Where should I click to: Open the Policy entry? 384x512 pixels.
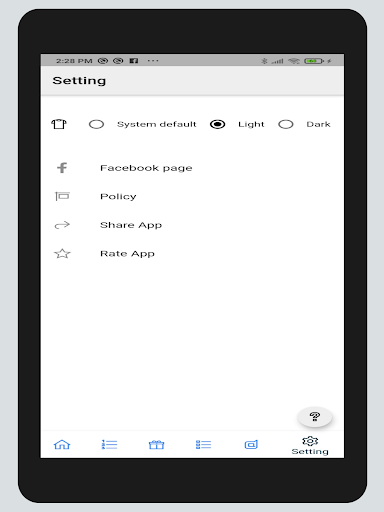[x=118, y=197]
